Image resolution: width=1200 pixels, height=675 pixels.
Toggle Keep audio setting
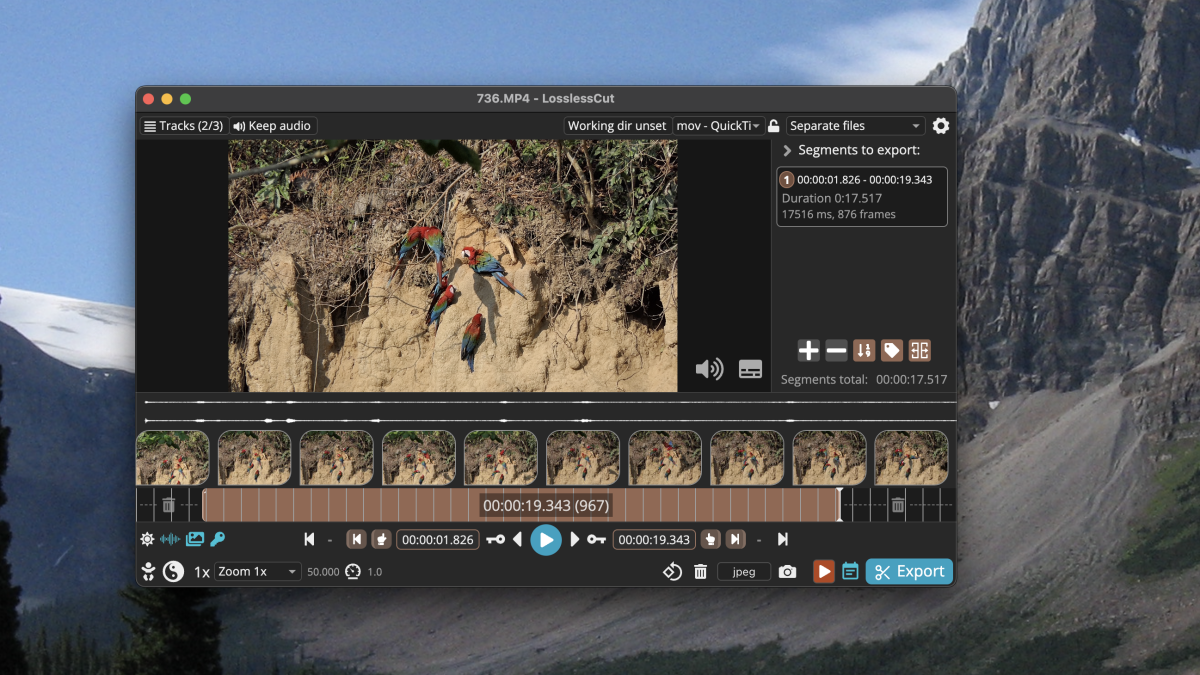(273, 126)
